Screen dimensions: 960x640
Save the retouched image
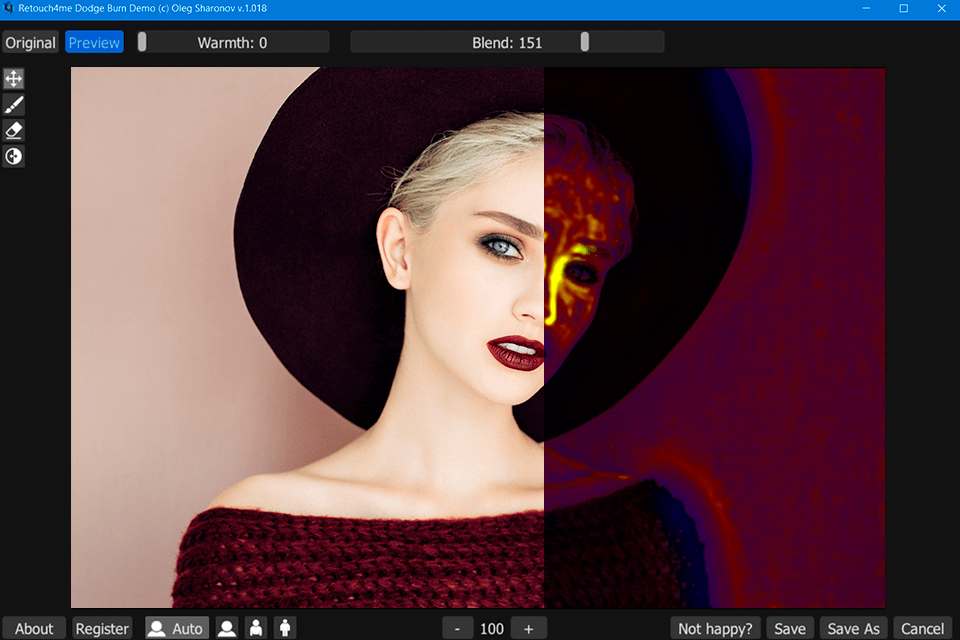[x=790, y=628]
